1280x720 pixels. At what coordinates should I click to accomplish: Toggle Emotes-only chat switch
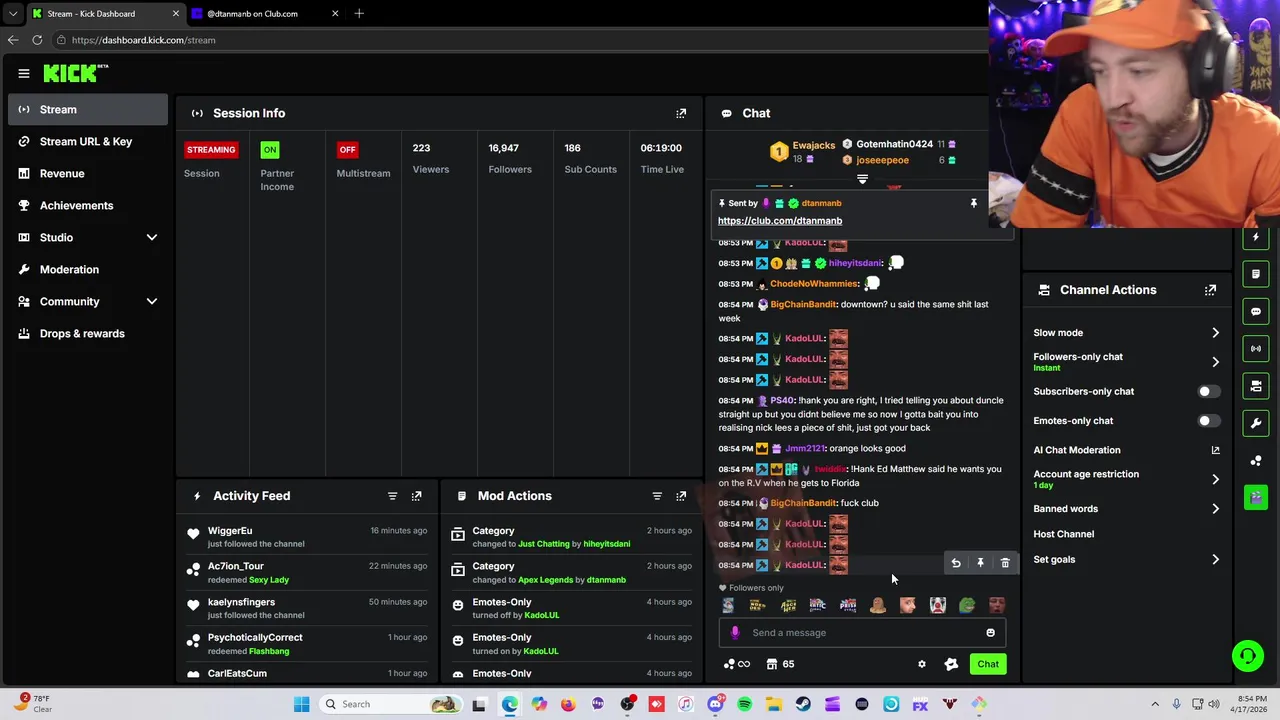[1208, 421]
